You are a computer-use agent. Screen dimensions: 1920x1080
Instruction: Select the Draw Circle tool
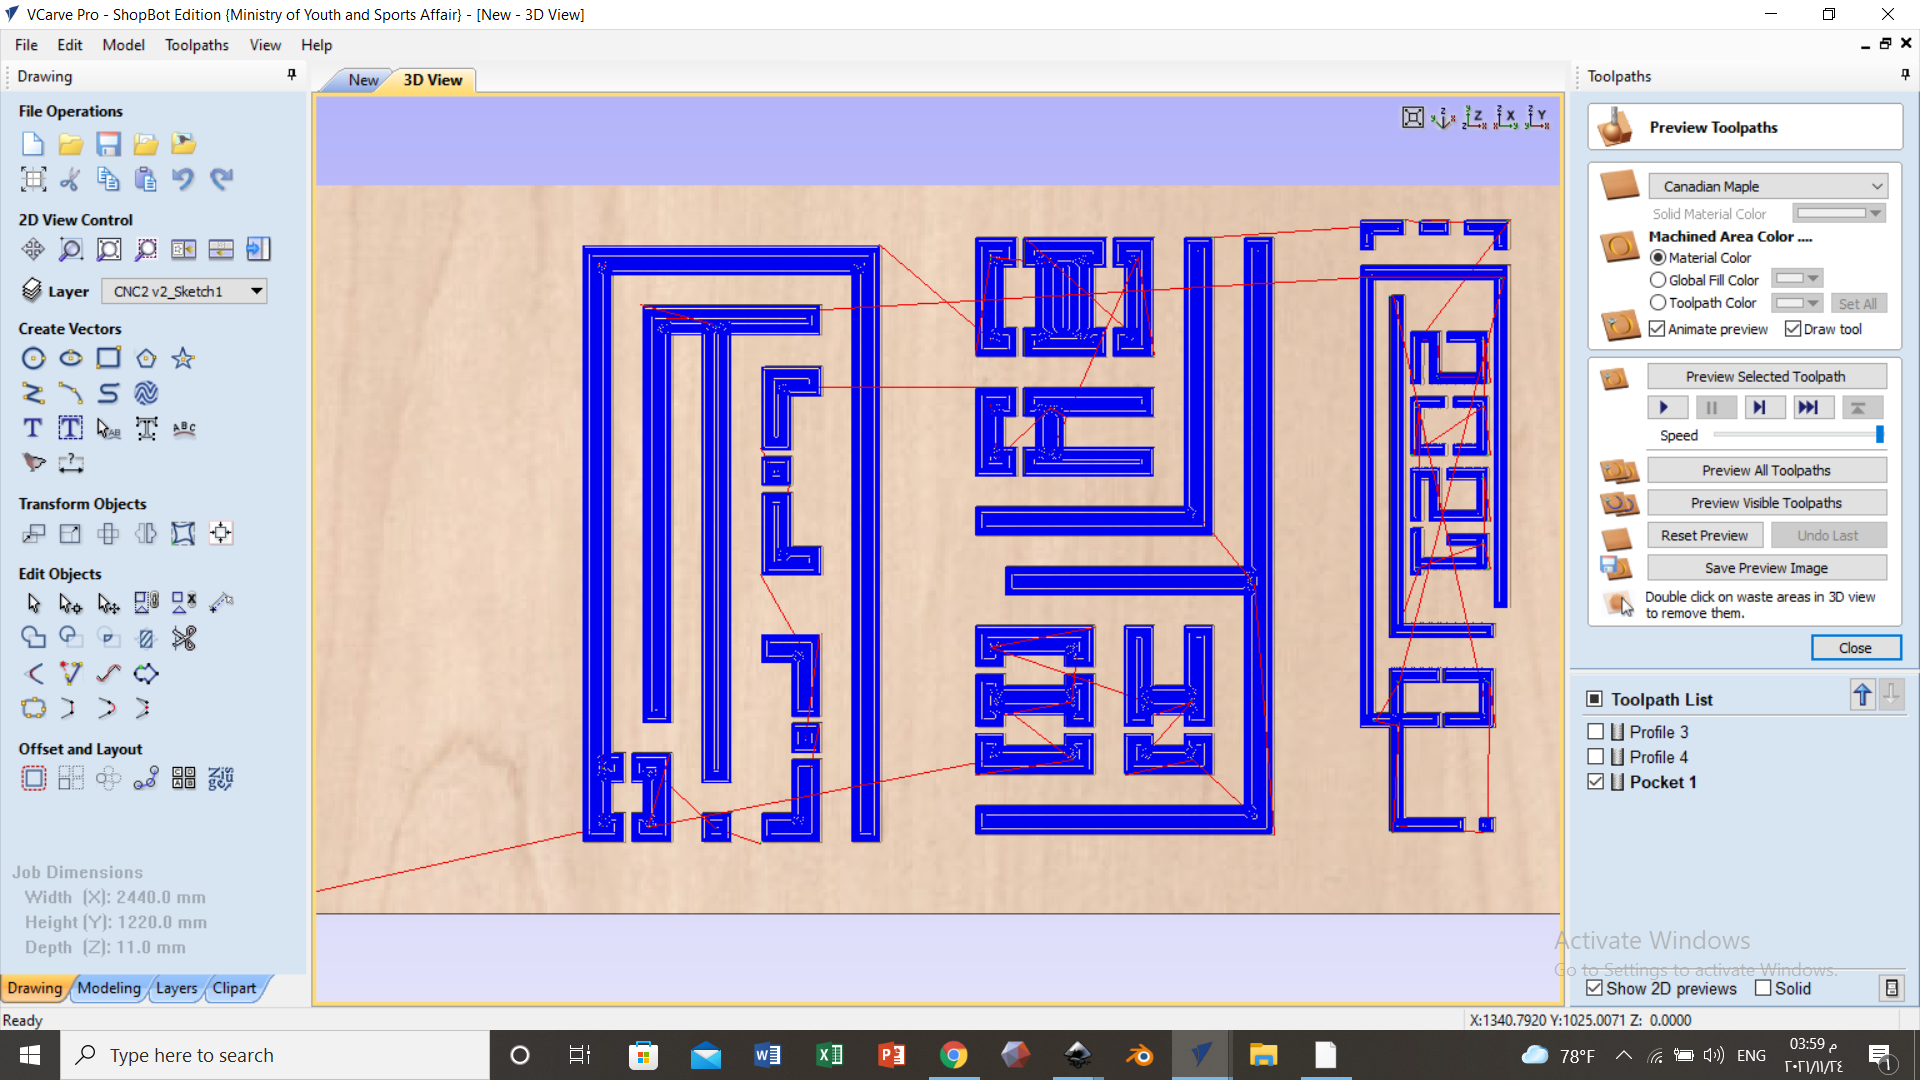[x=33, y=358]
